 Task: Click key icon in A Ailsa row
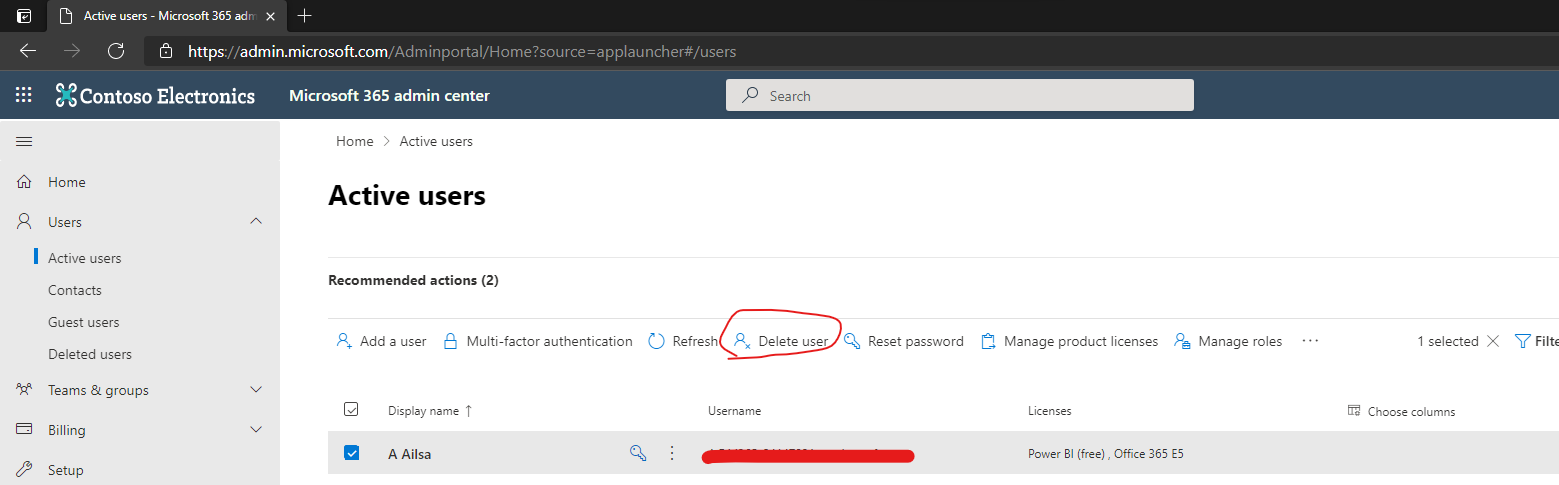[x=638, y=453]
